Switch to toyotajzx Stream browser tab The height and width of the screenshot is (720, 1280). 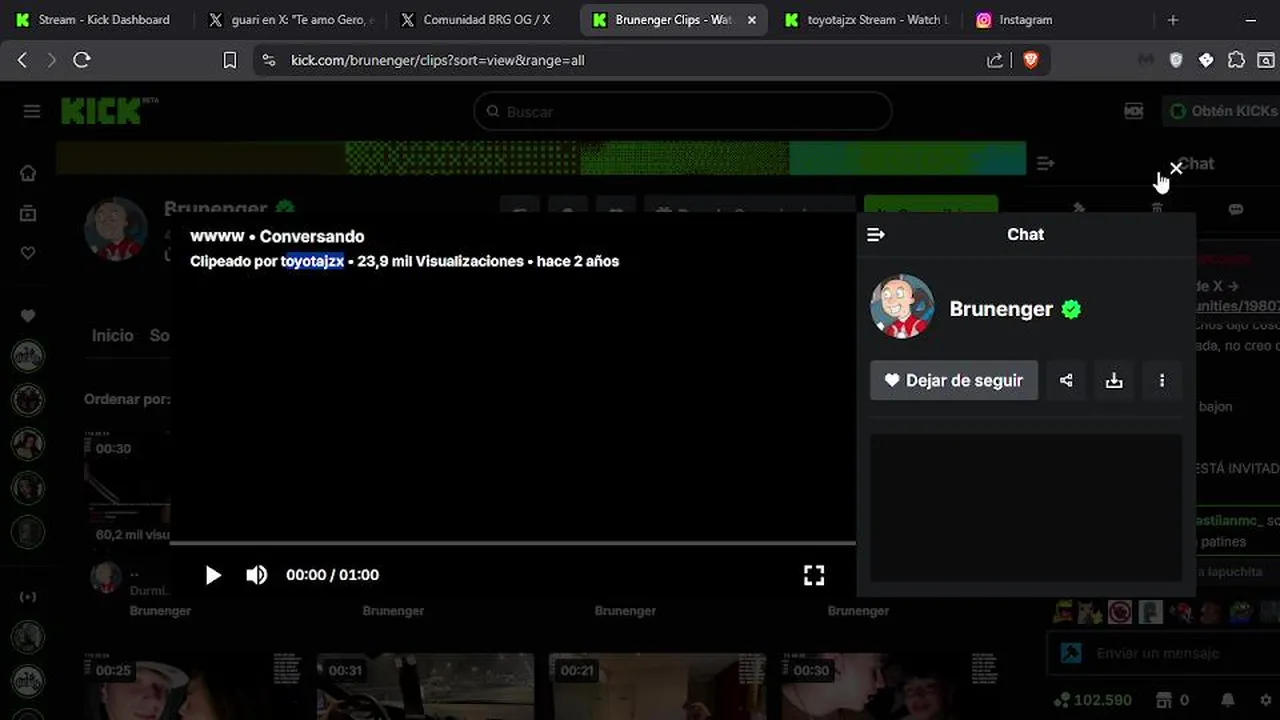866,20
